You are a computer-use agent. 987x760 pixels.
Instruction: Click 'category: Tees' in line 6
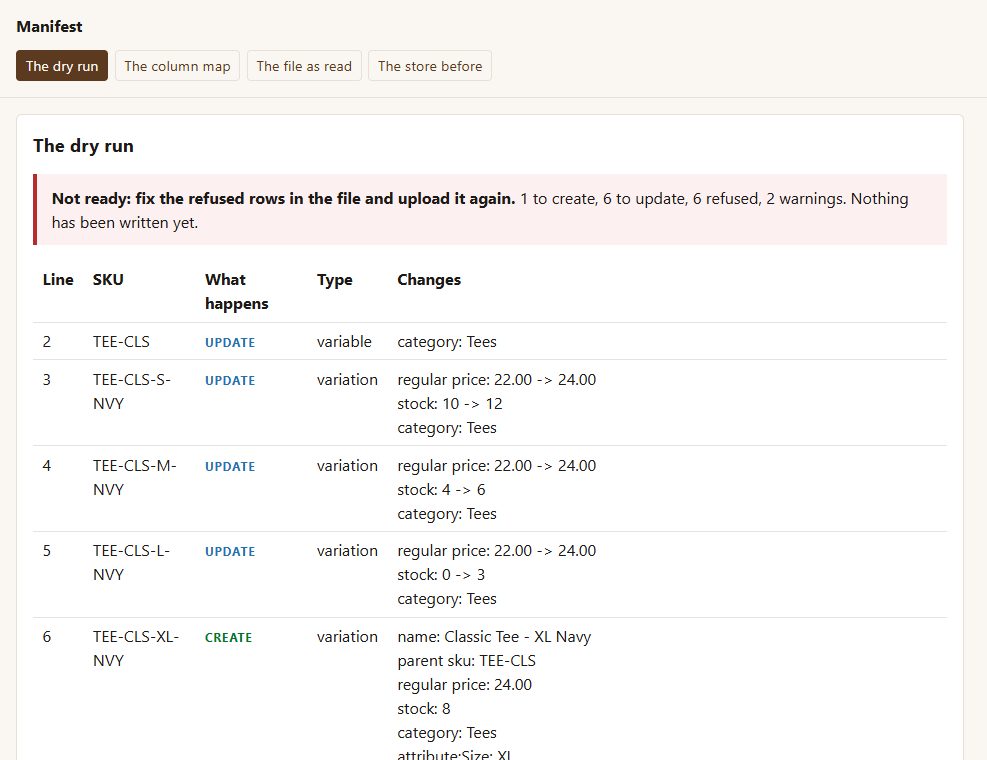[x=447, y=732]
